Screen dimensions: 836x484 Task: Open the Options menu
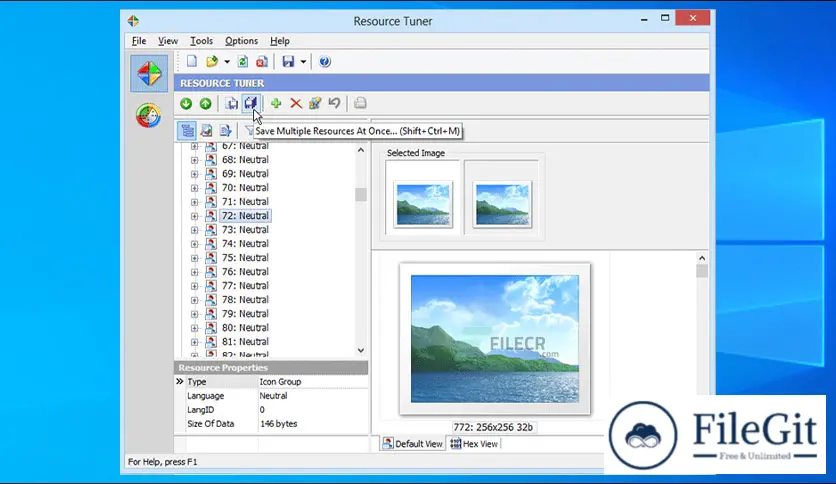point(241,41)
